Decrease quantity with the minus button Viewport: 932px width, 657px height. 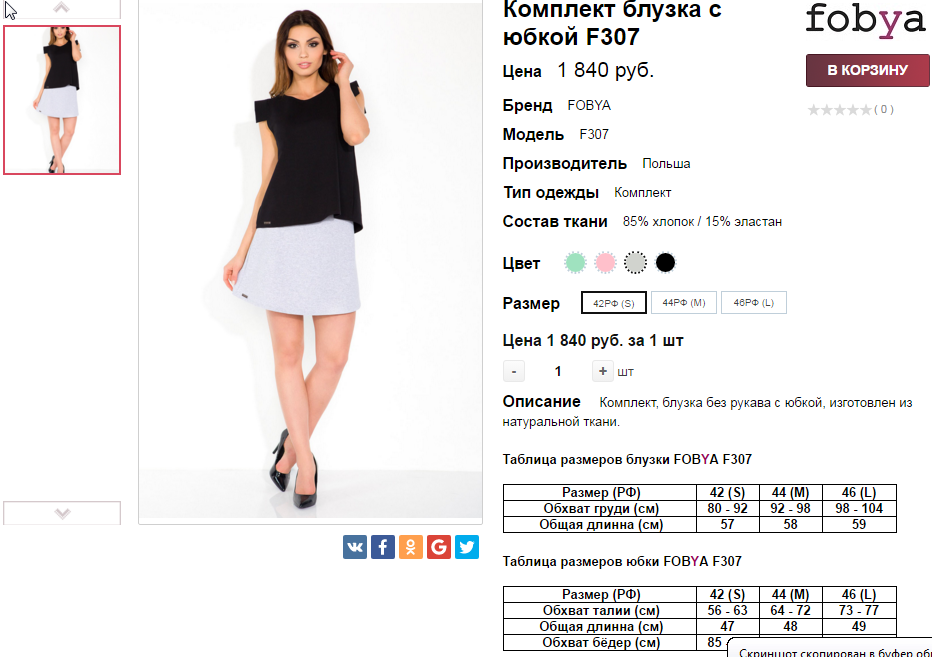514,372
